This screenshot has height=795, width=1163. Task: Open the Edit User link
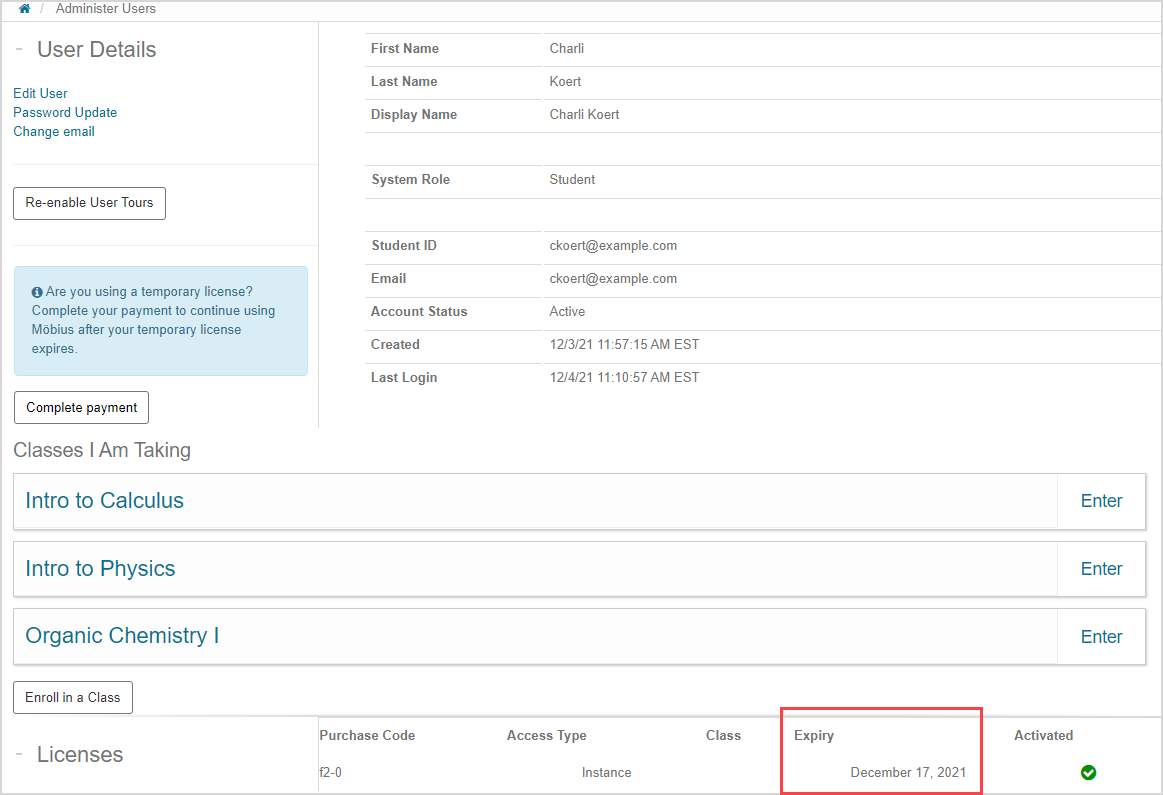point(40,93)
